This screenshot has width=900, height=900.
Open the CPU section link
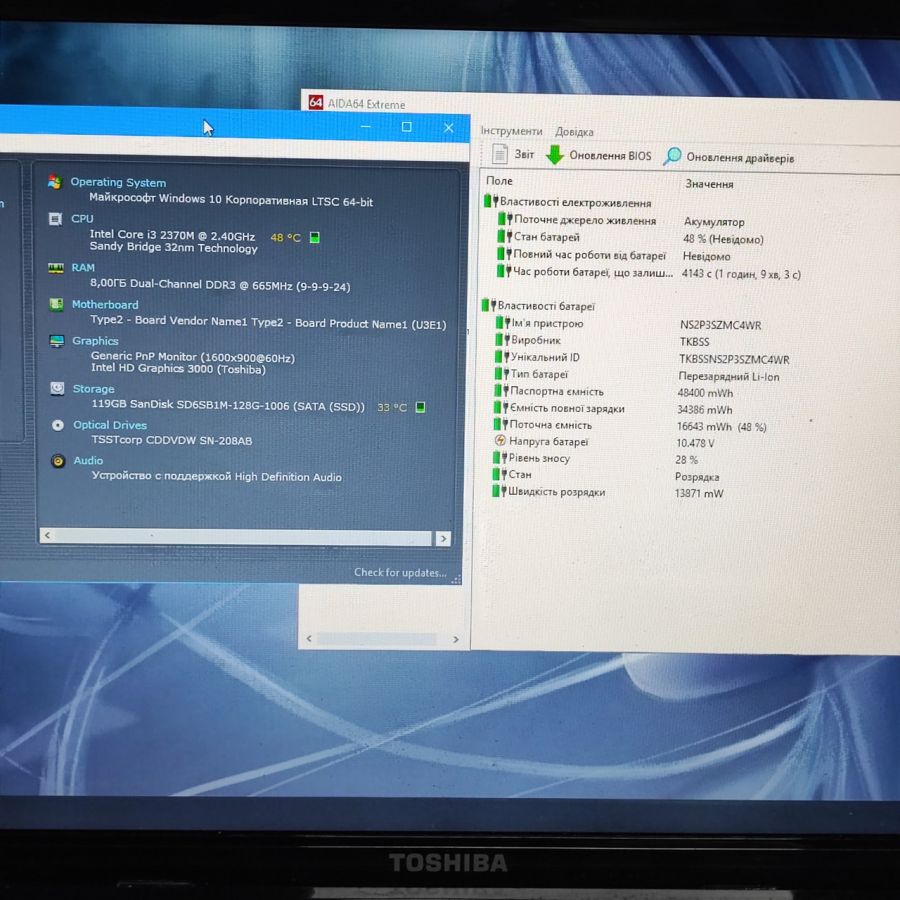82,219
